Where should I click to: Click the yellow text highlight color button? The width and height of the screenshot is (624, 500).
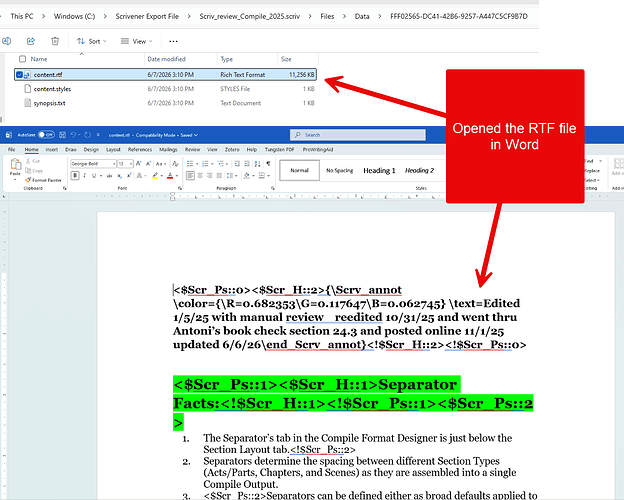click(x=155, y=176)
